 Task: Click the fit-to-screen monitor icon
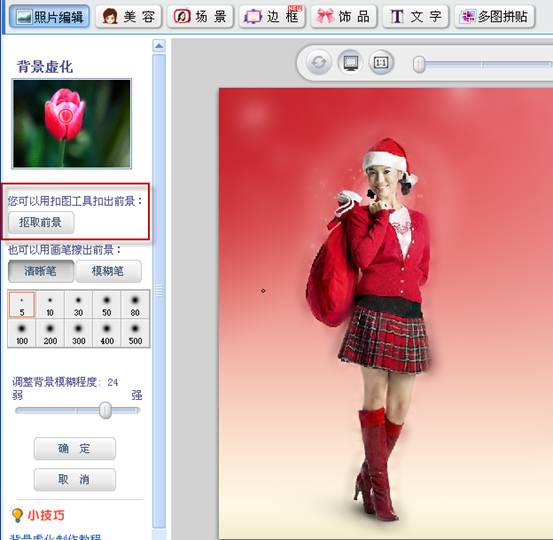click(x=350, y=62)
